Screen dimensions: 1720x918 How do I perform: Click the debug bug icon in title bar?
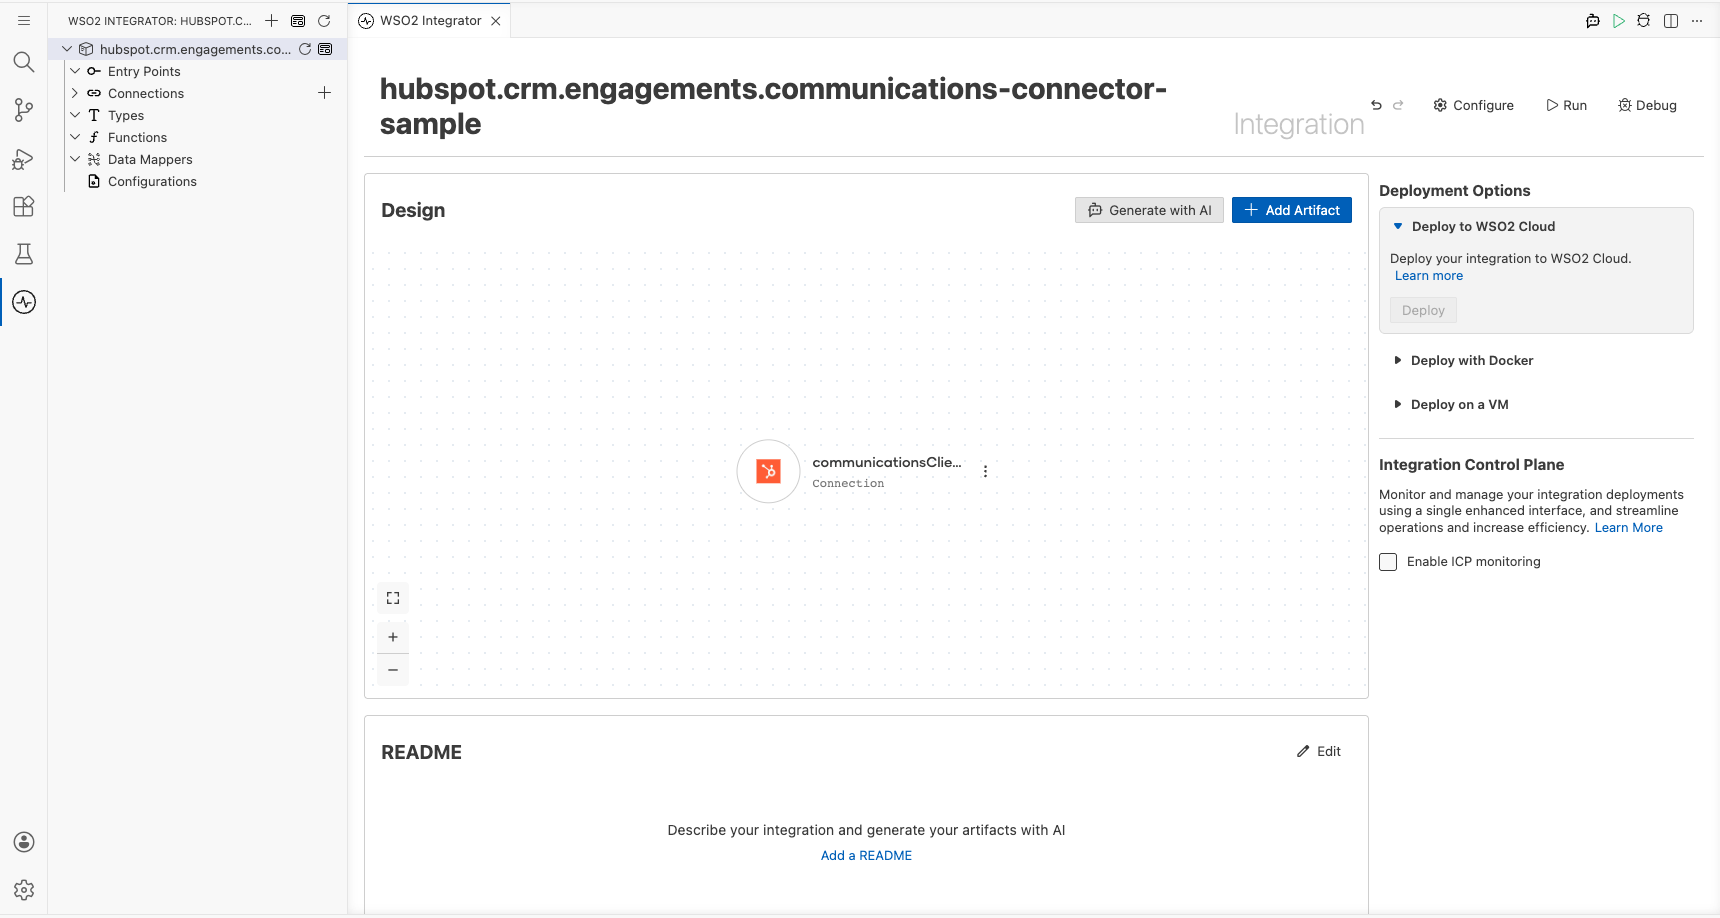coord(1644,21)
